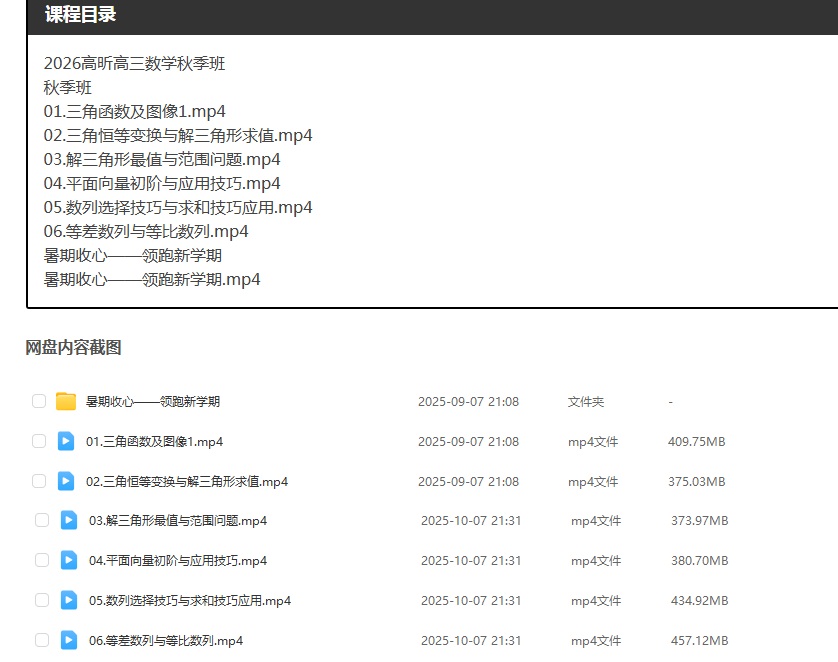Select the checkbox for 01.三角函数及图像1.mp4

pyautogui.click(x=39, y=441)
